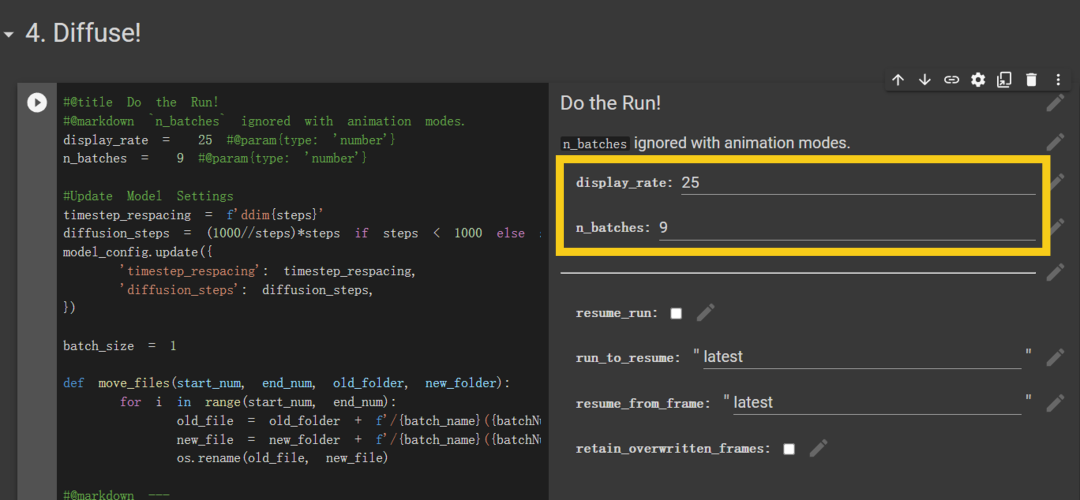Open cell settings gear icon

978,80
